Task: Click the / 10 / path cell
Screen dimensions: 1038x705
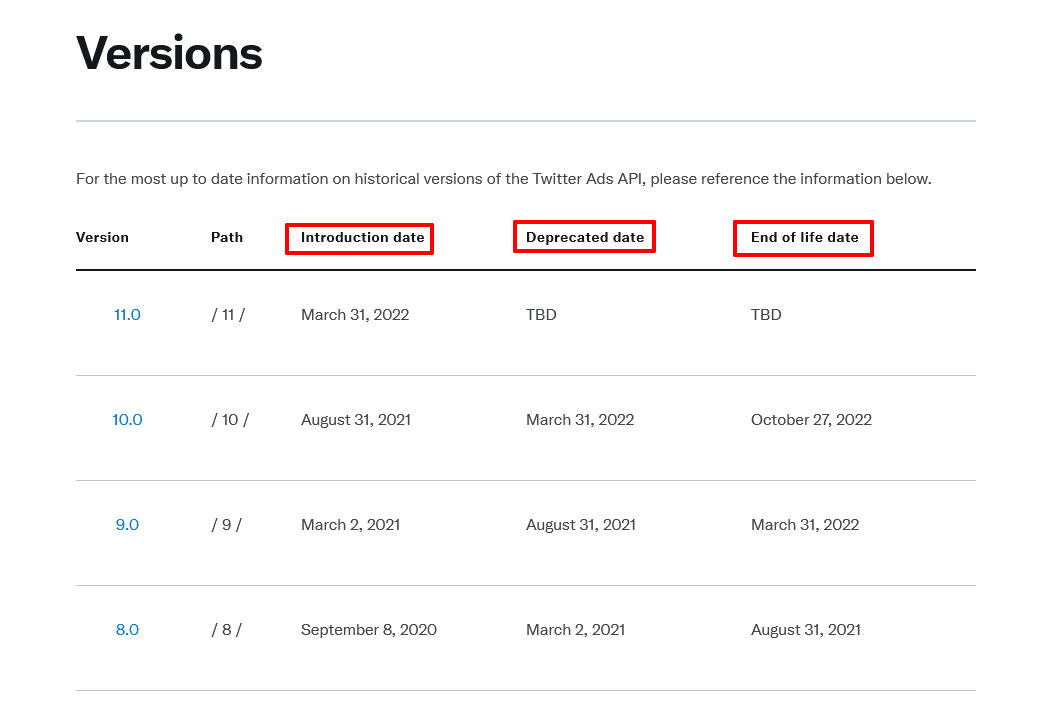Action: pos(230,420)
